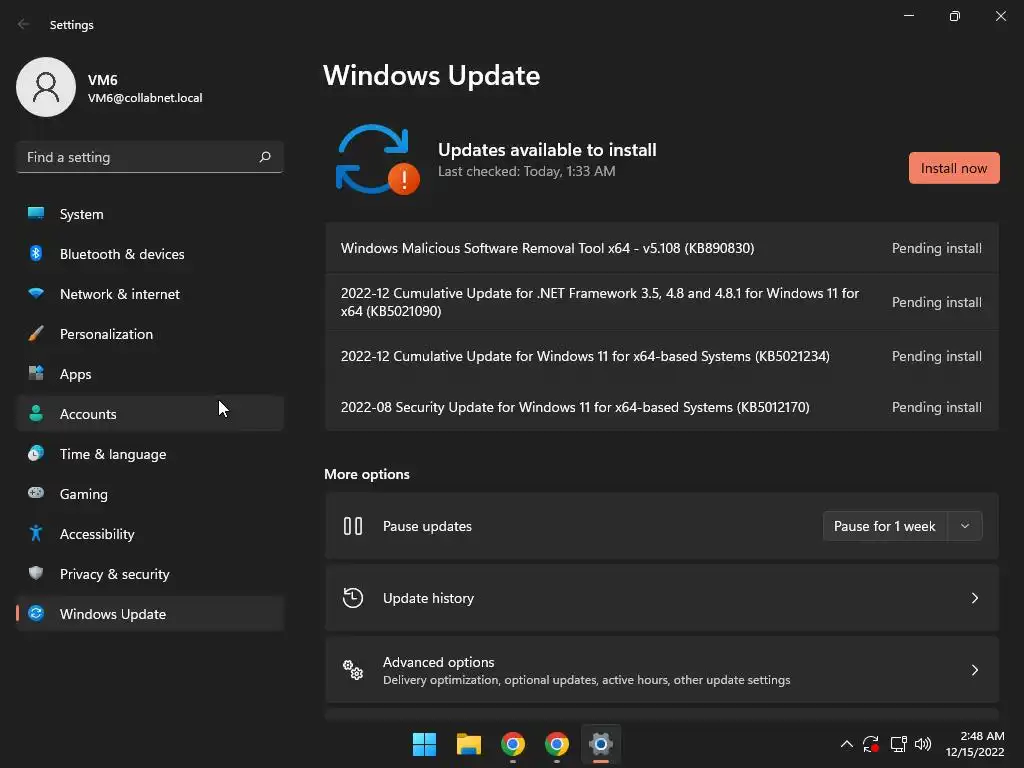Click the Privacy & security shield icon

pos(36,573)
